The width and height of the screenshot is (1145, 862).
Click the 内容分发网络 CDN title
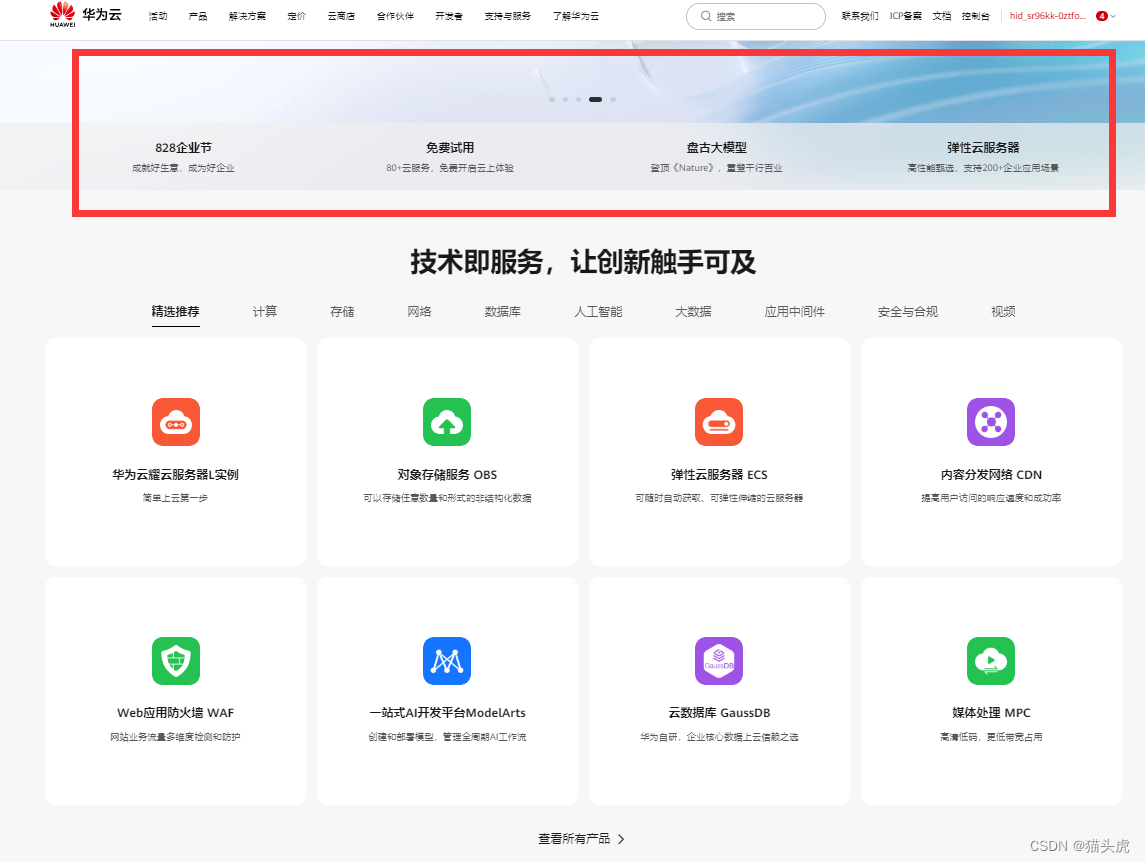[x=991, y=475]
